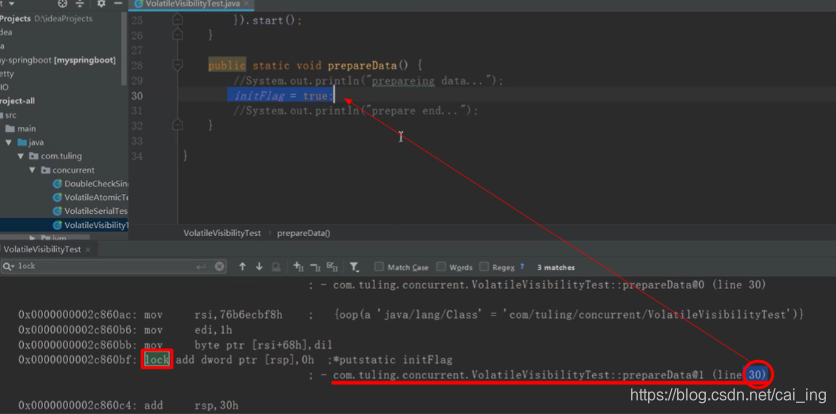836x414 pixels.
Task: Open VolatileSerialTest class file
Action: [91, 211]
